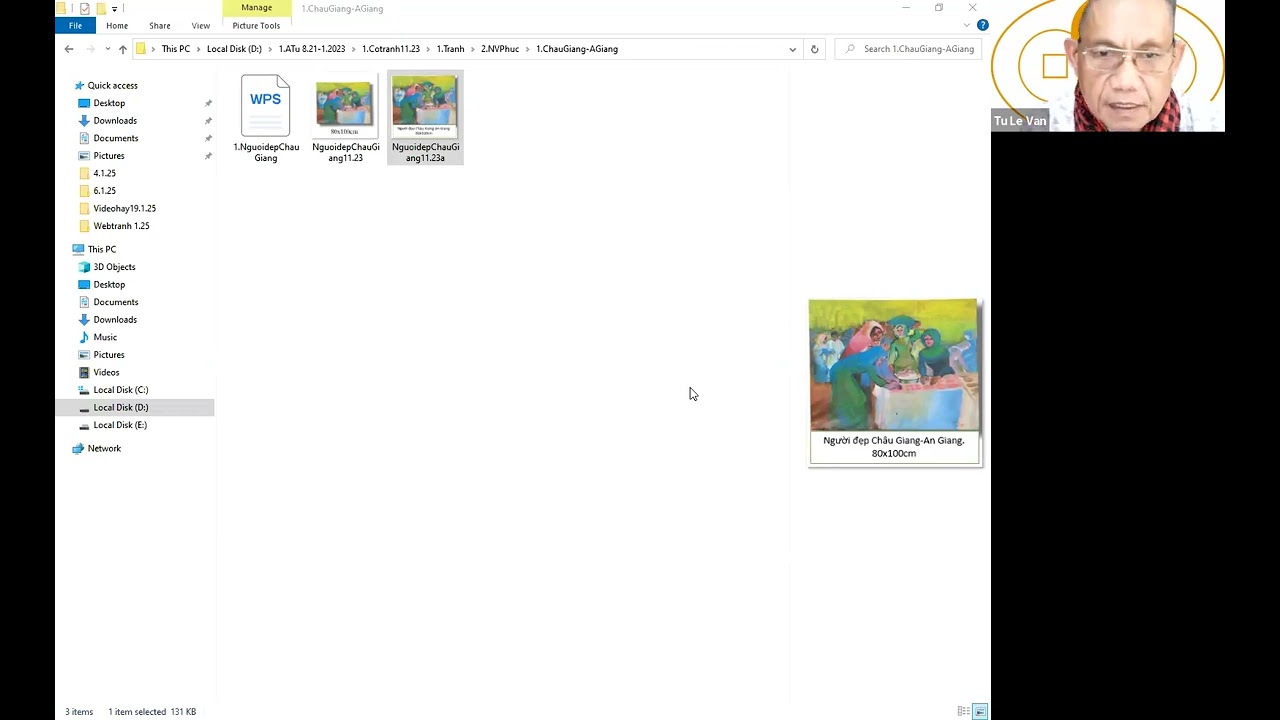This screenshot has height=720, width=1280.
Task: Expand the ribbon with the chevron
Action: [x=966, y=25]
